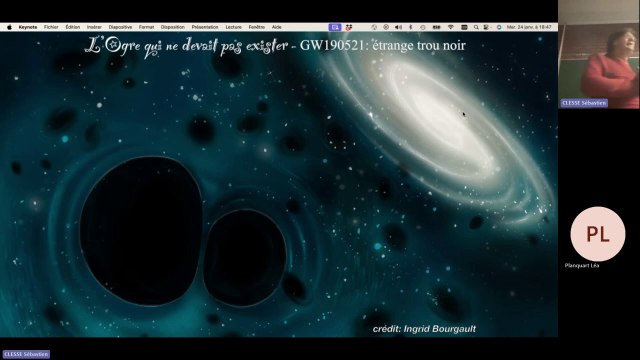Open the Présentation menu

click(x=205, y=27)
